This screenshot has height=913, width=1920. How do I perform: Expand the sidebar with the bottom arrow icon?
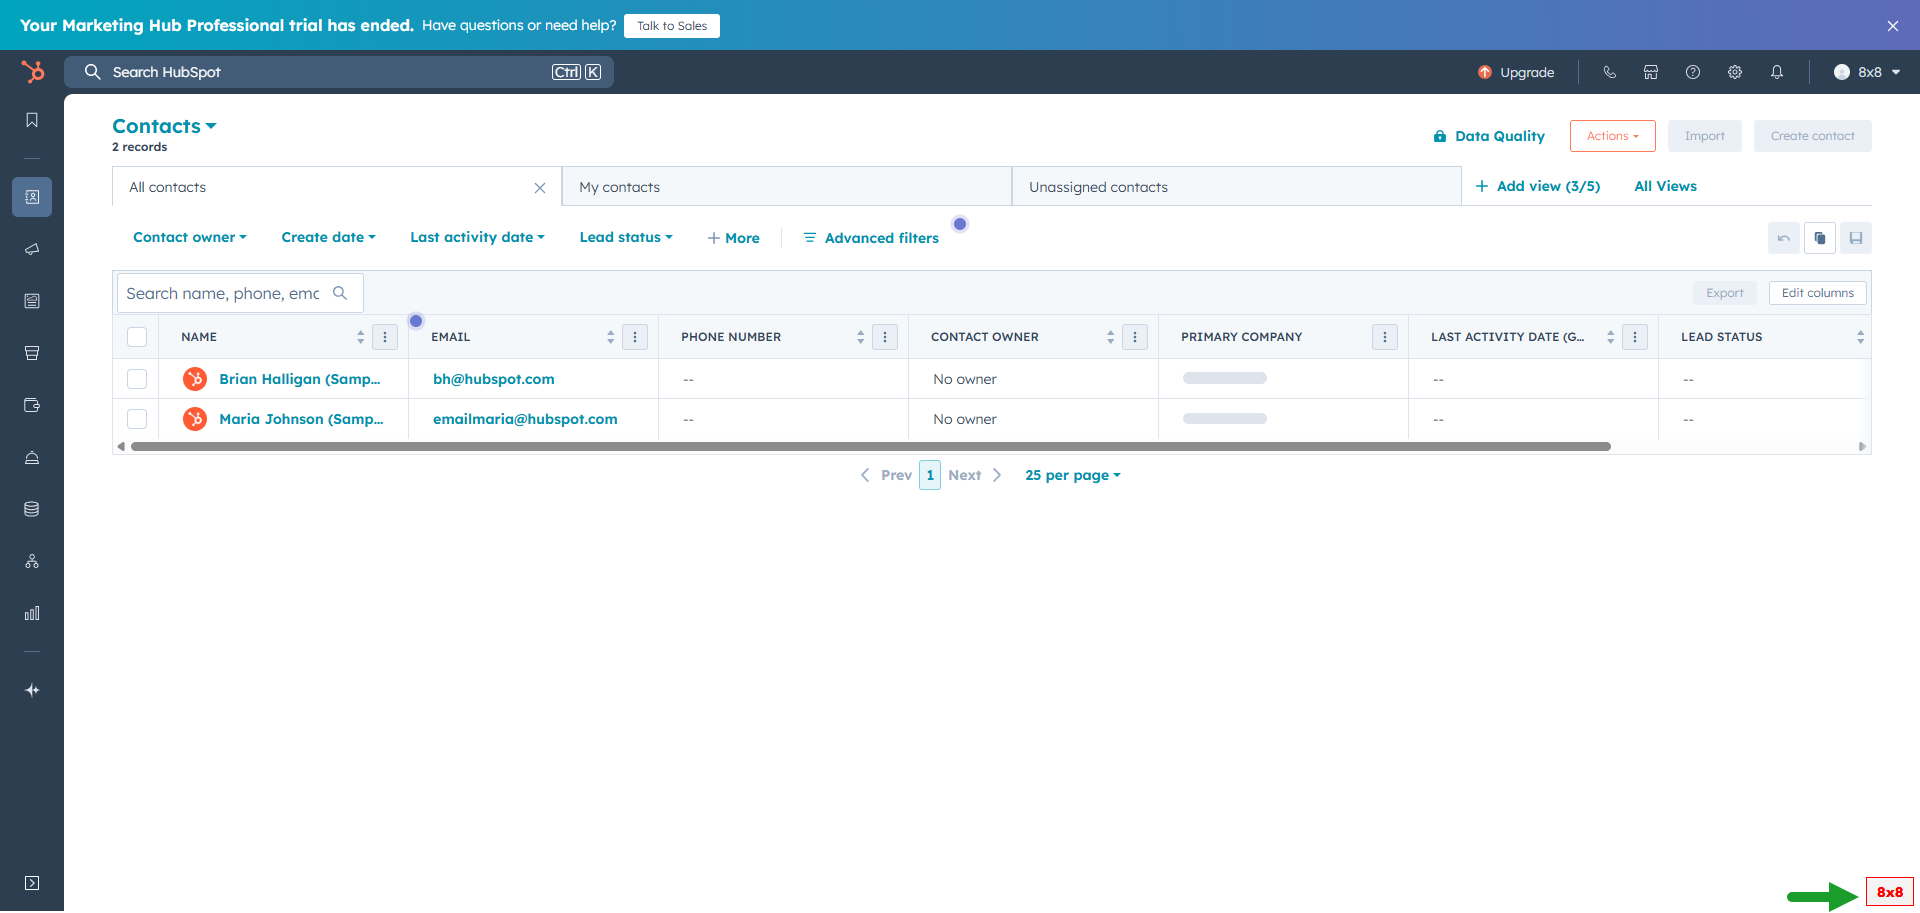(x=32, y=883)
